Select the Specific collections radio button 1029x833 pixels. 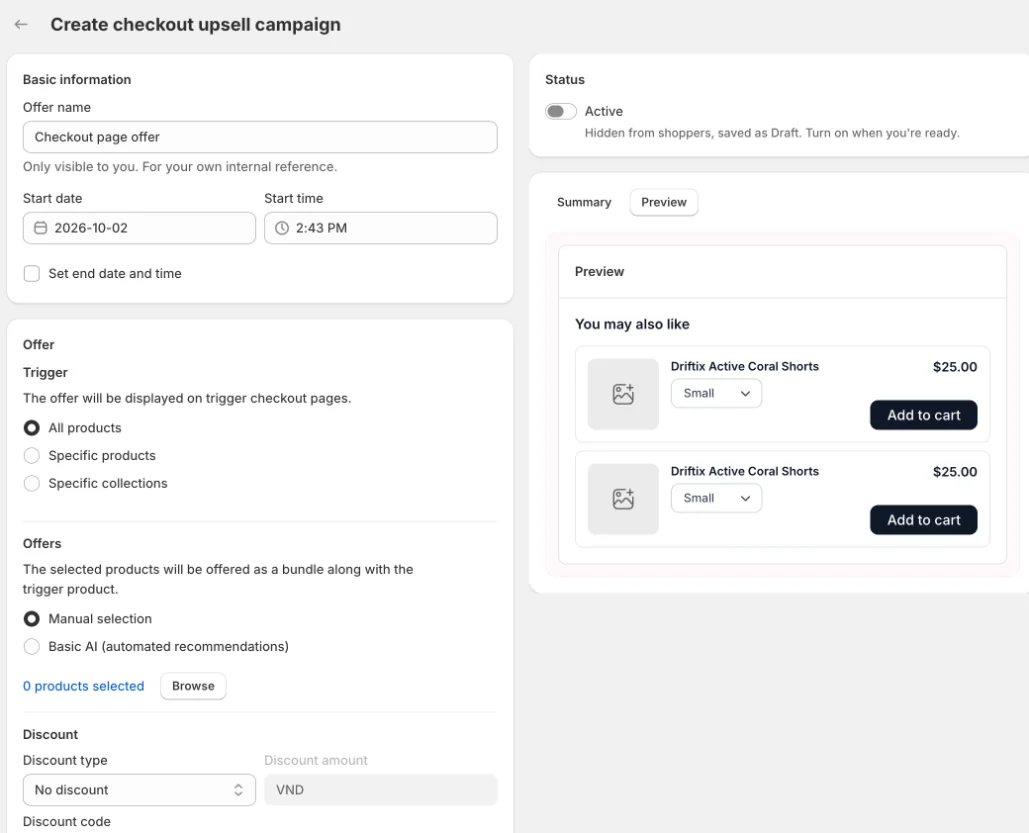click(32, 483)
